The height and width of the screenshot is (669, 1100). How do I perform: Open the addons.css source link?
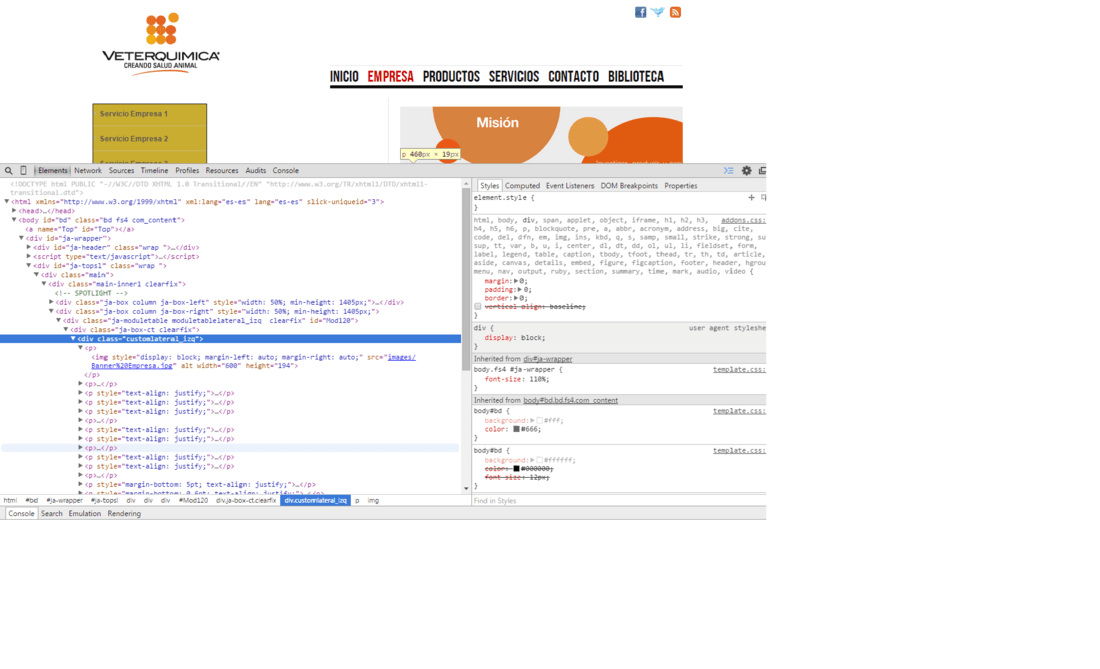743,220
